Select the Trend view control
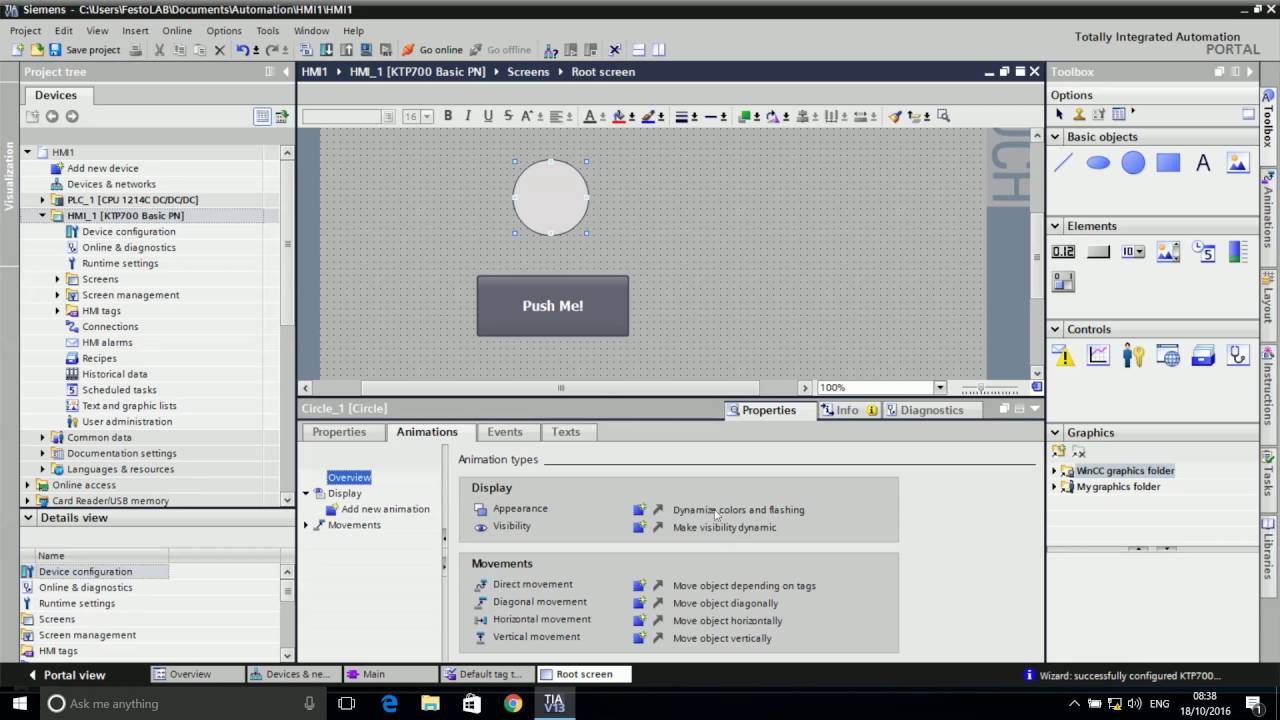This screenshot has width=1280, height=720. coord(1098,355)
